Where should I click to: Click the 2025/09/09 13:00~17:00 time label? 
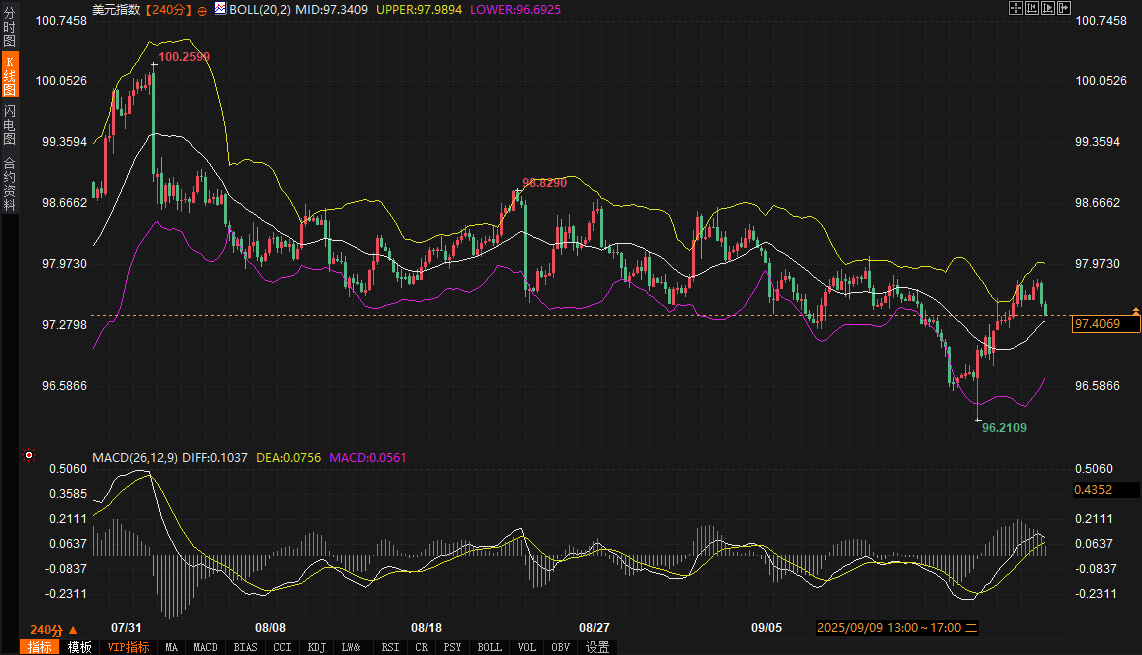tap(897, 628)
